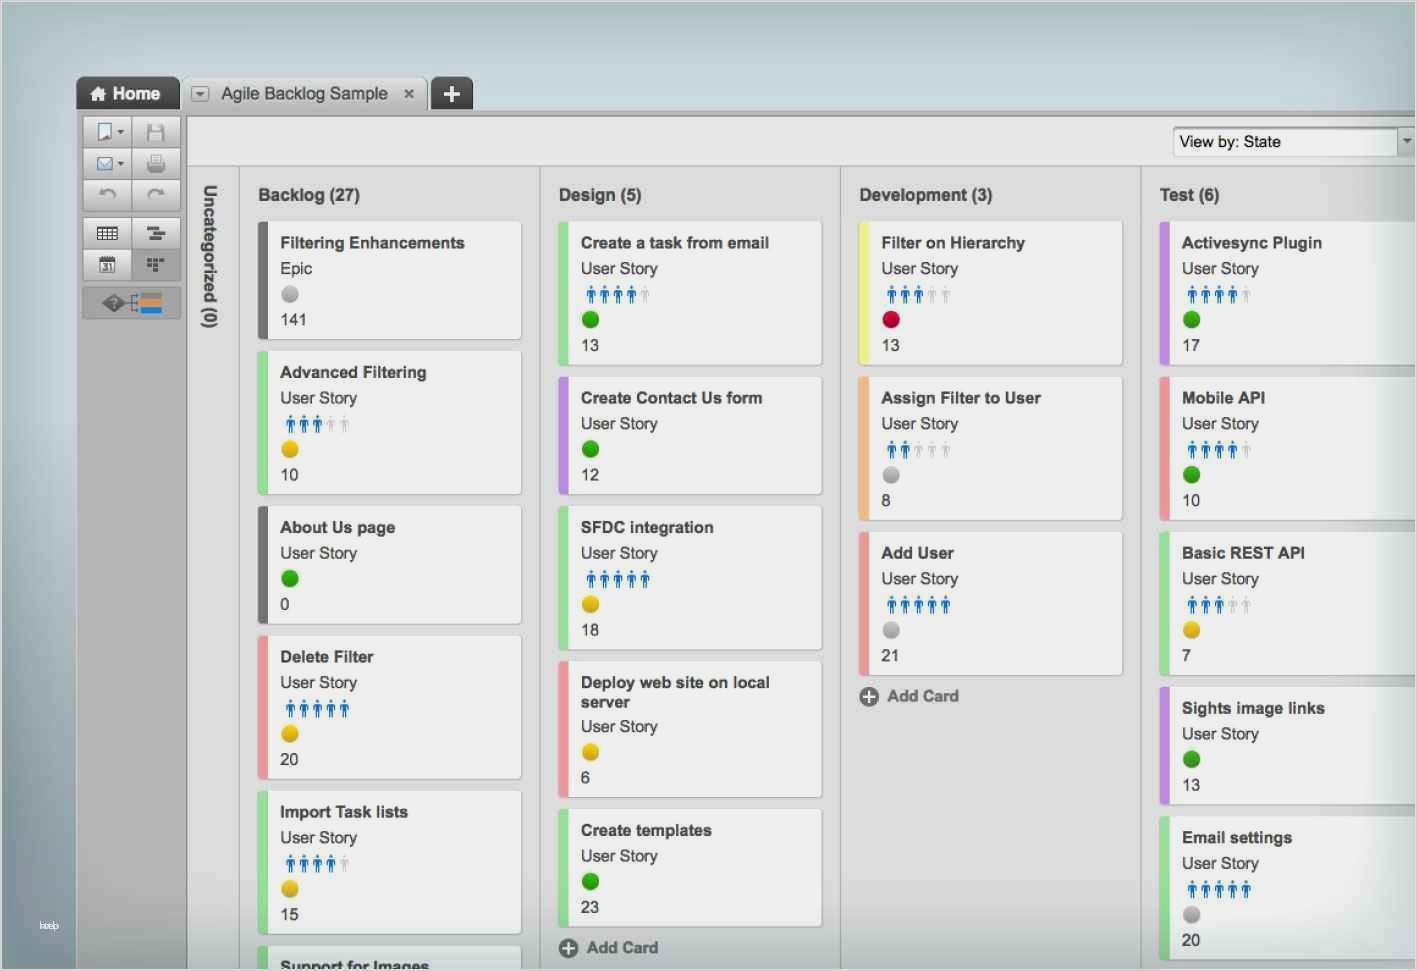Click red status dot on Filter on Hierarchy
This screenshot has height=971, width=1417.
(891, 319)
